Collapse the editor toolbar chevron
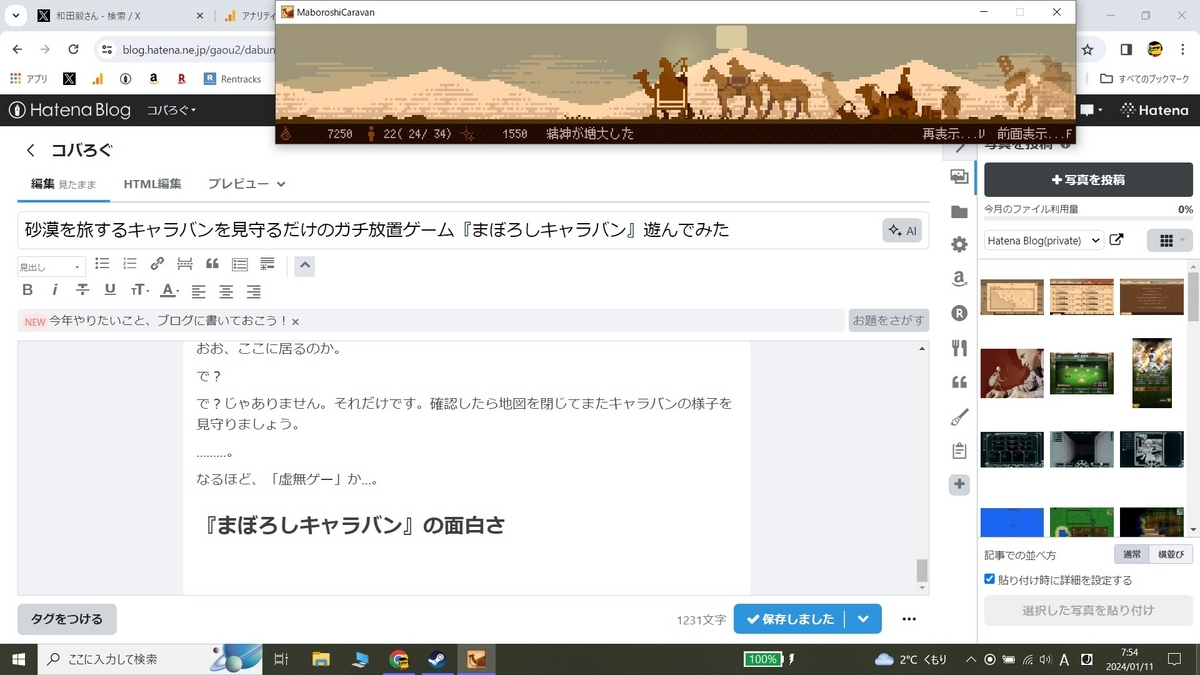1200x675 pixels. (x=305, y=265)
